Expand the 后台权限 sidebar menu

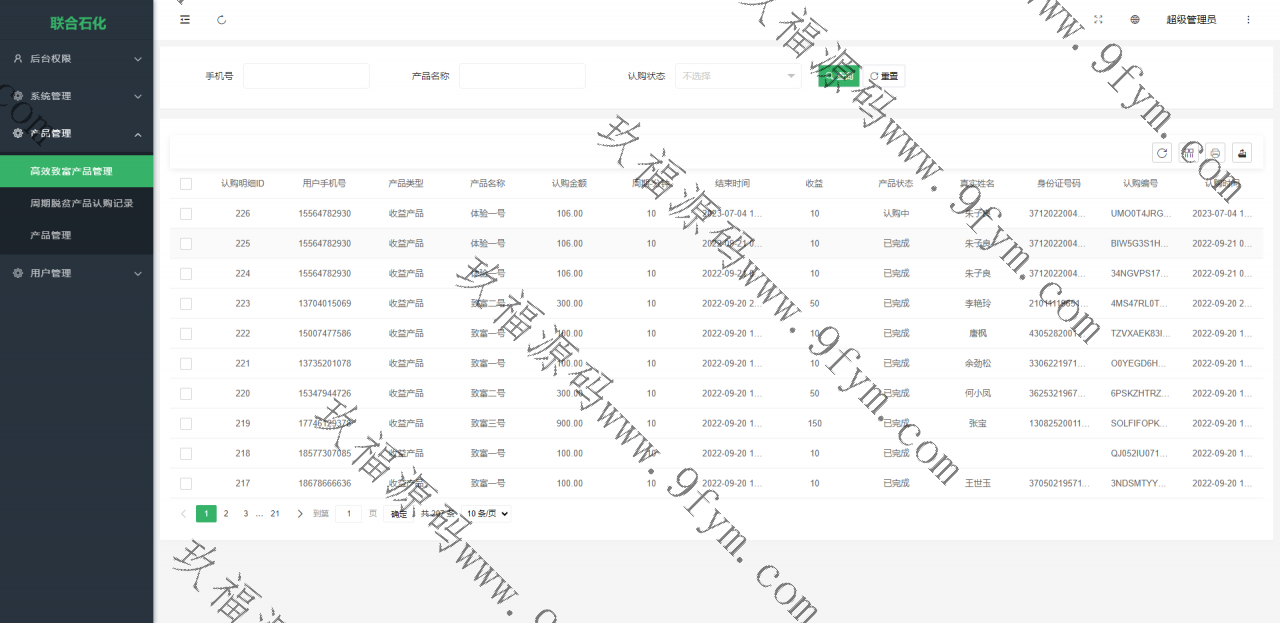click(x=76, y=59)
